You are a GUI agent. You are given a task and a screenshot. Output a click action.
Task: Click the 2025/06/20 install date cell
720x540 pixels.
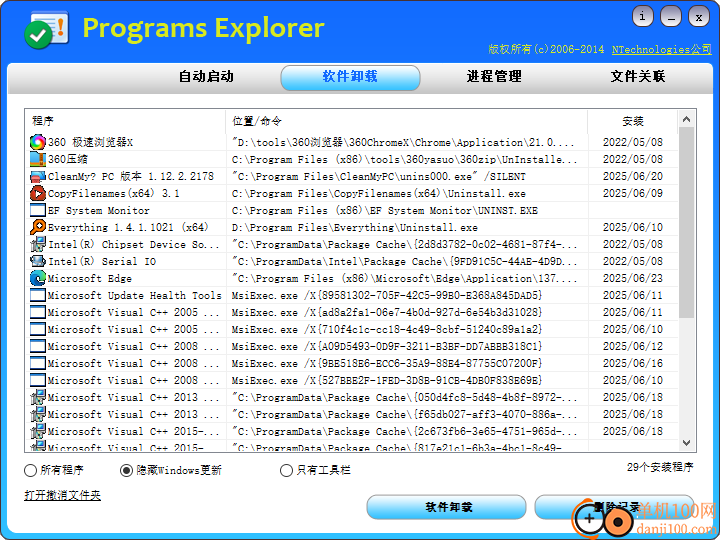point(633,176)
